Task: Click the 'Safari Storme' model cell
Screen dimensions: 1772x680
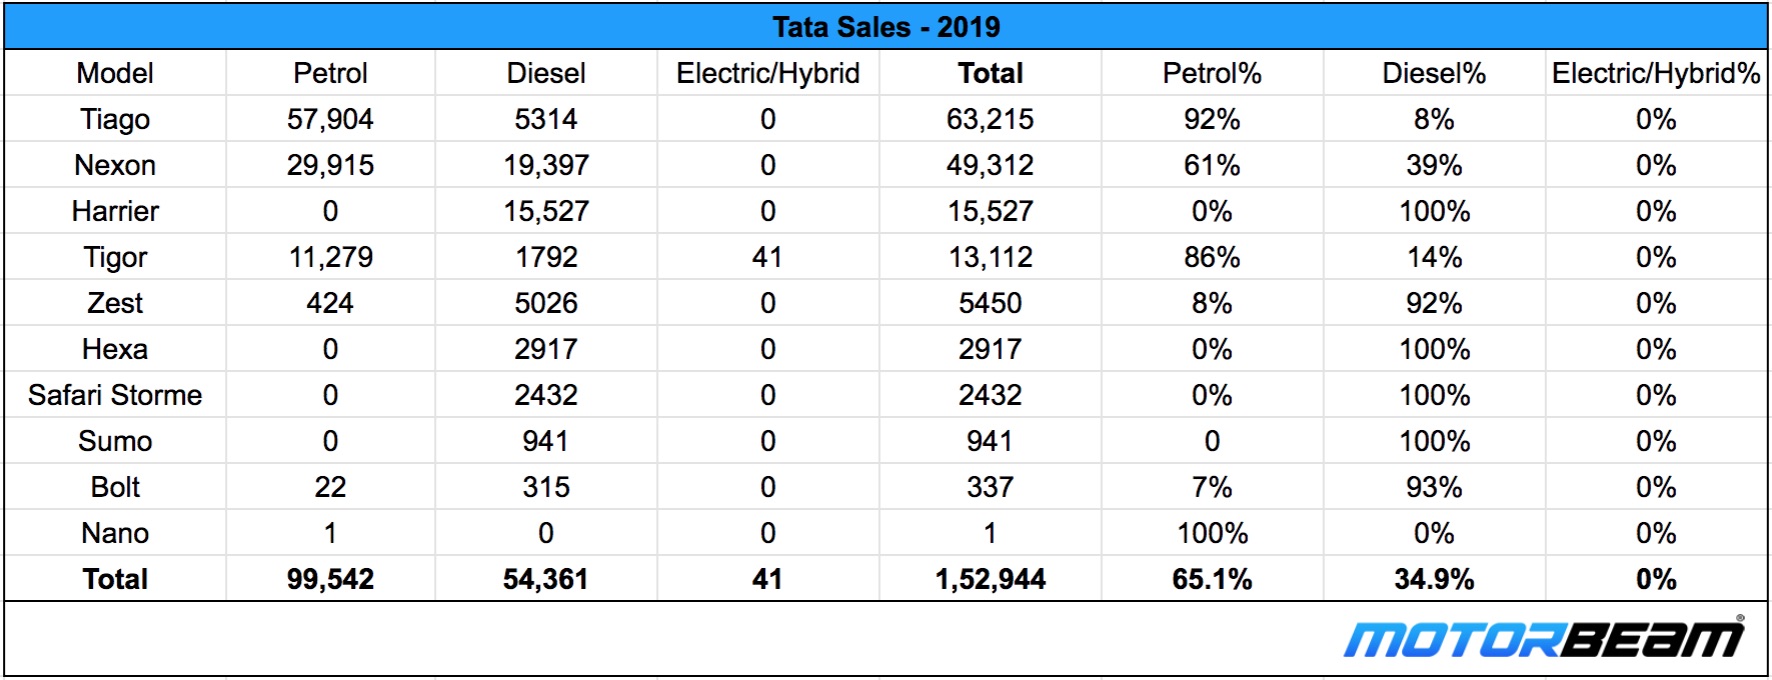Action: 115,395
